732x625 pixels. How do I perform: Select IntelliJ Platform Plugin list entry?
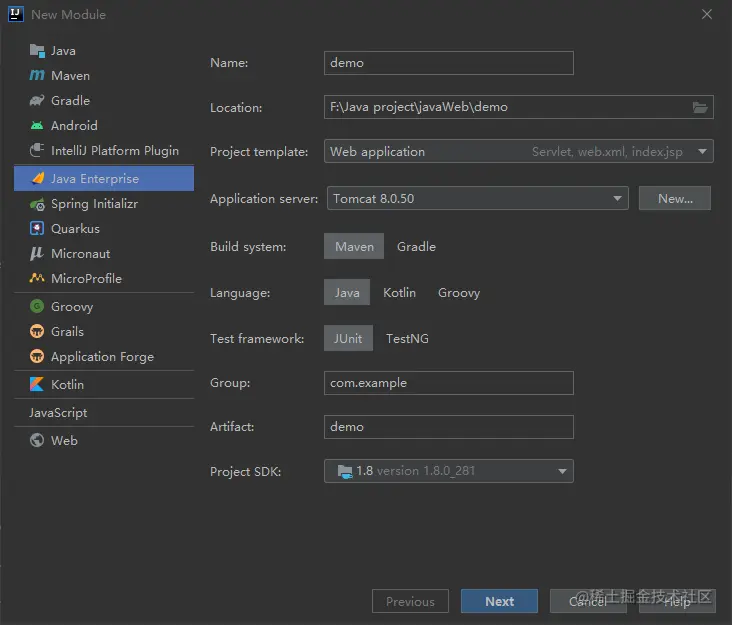tap(104, 150)
